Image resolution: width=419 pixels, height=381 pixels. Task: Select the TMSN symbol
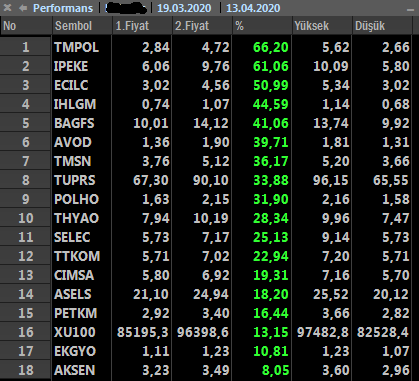(x=72, y=161)
